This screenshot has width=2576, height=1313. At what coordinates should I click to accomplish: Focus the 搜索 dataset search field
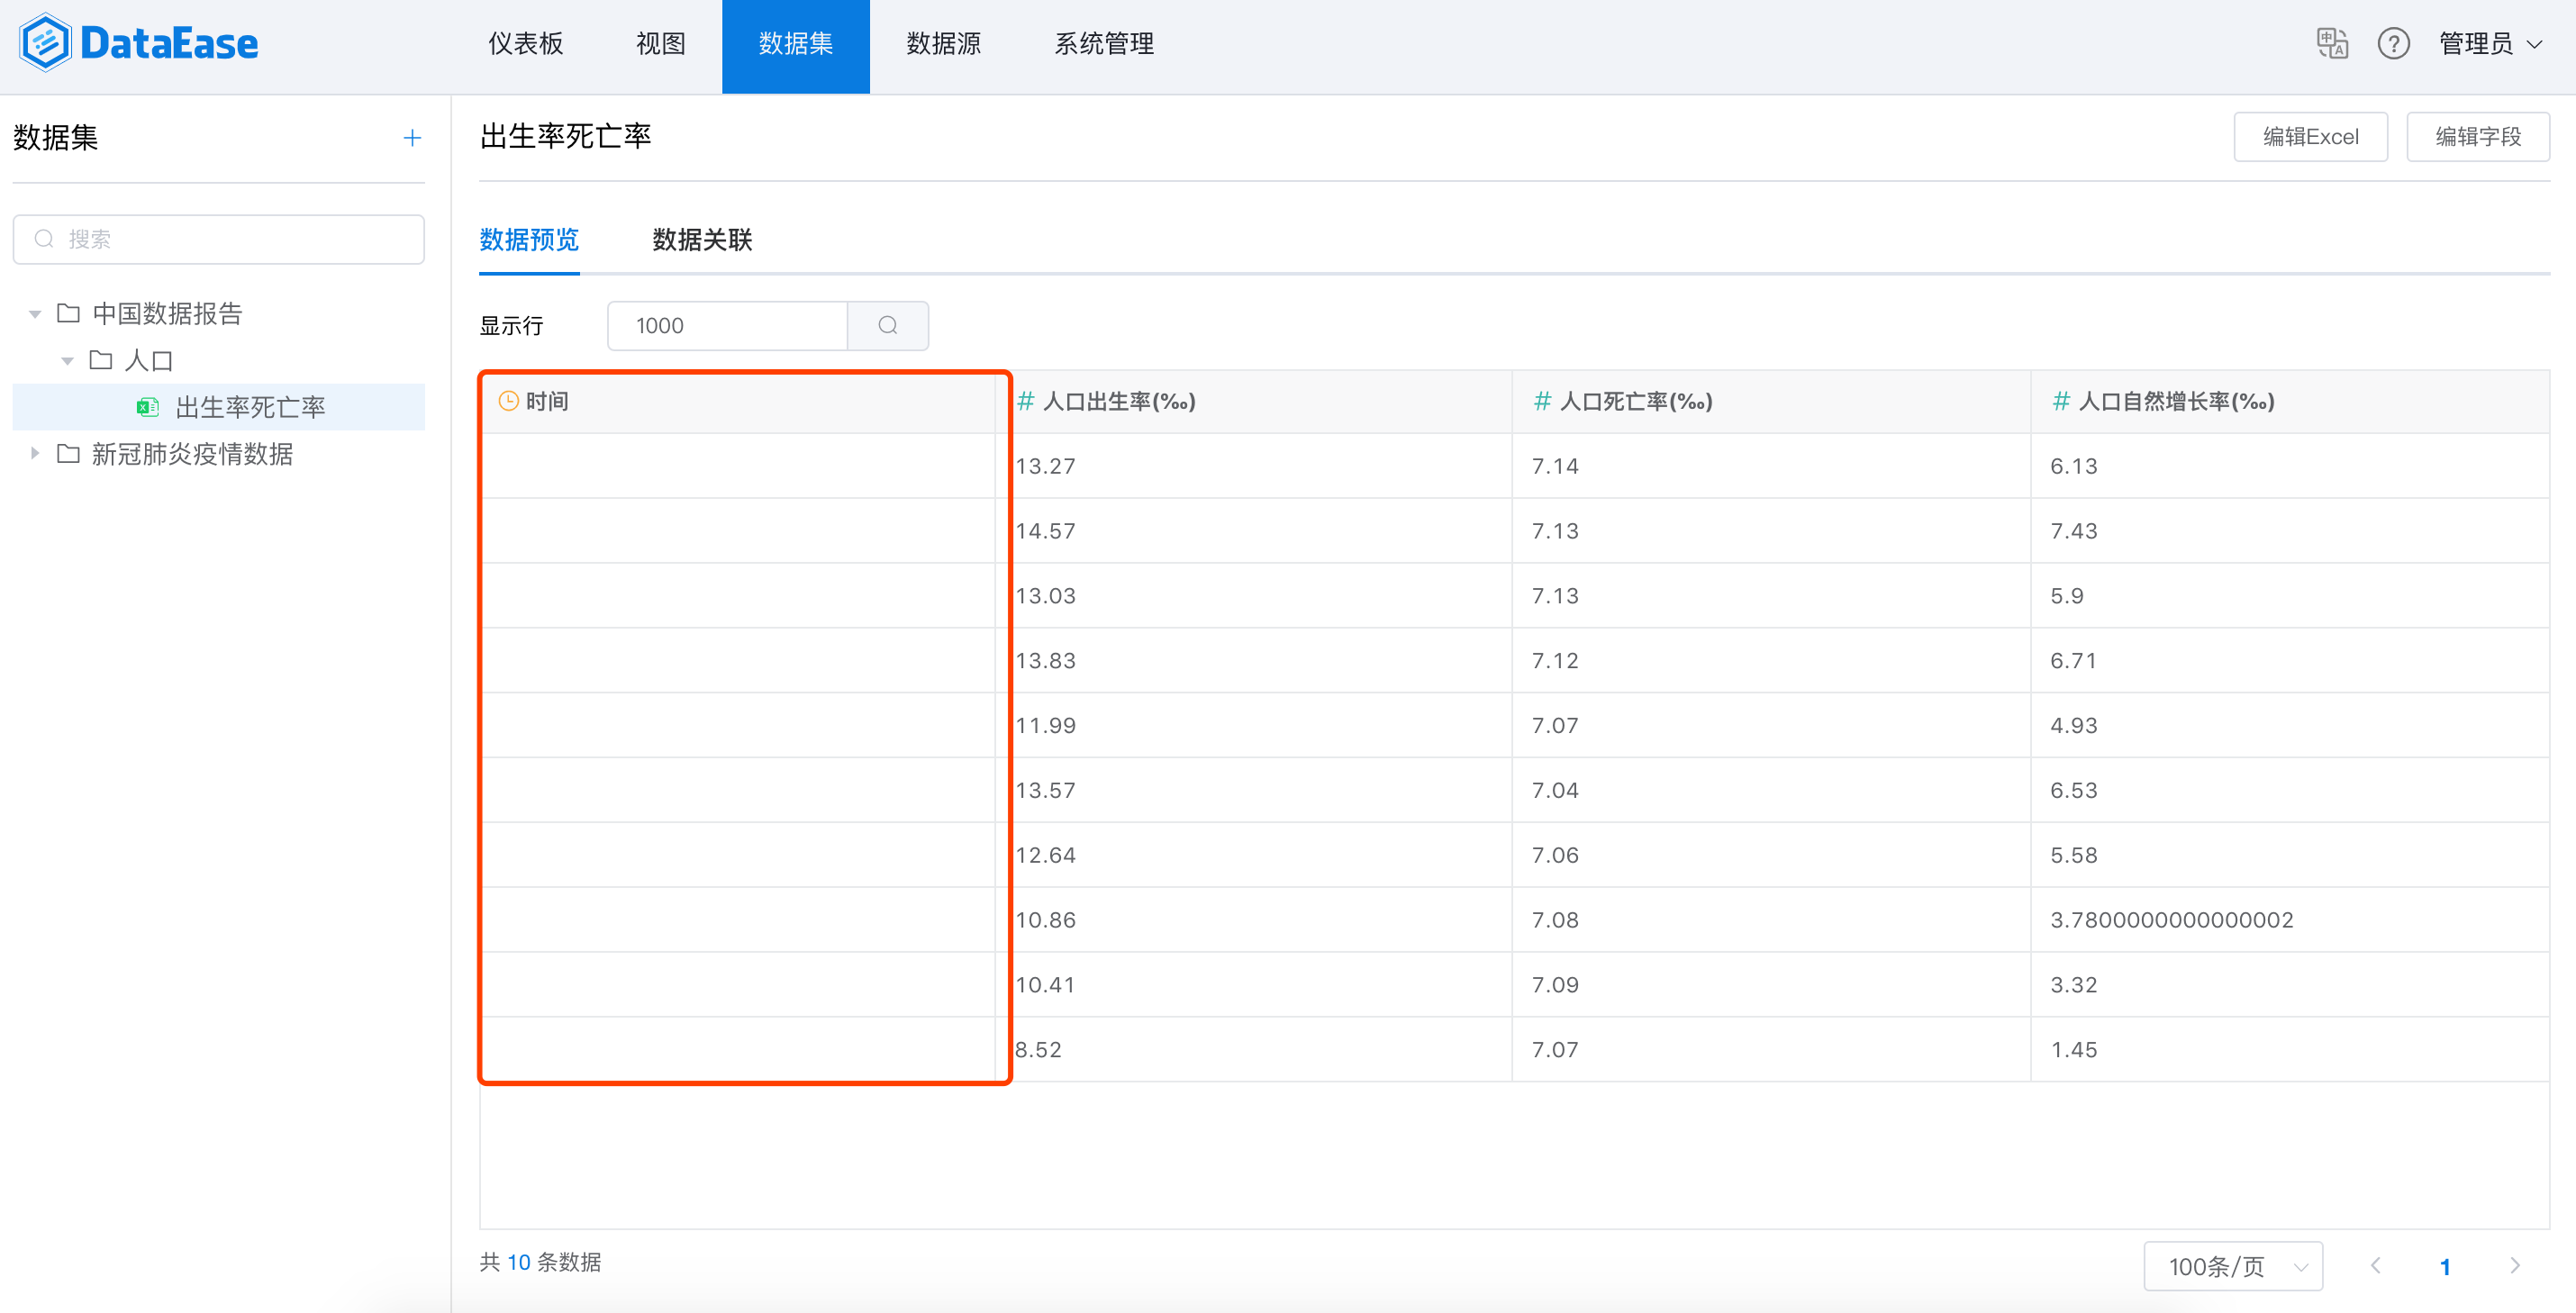coord(219,239)
